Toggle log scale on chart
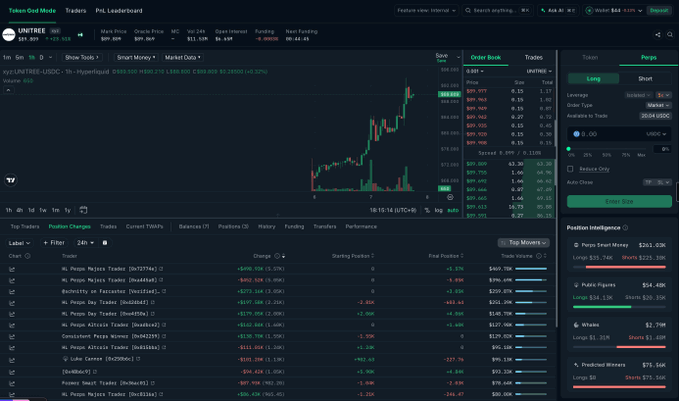Viewport: 679px width, 401px height. (439, 210)
